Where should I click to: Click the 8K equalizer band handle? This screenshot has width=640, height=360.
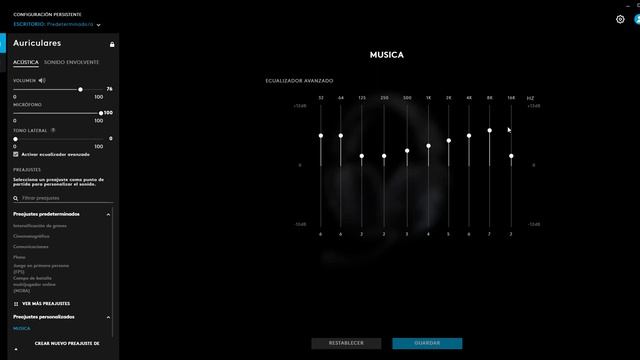pyautogui.click(x=490, y=130)
